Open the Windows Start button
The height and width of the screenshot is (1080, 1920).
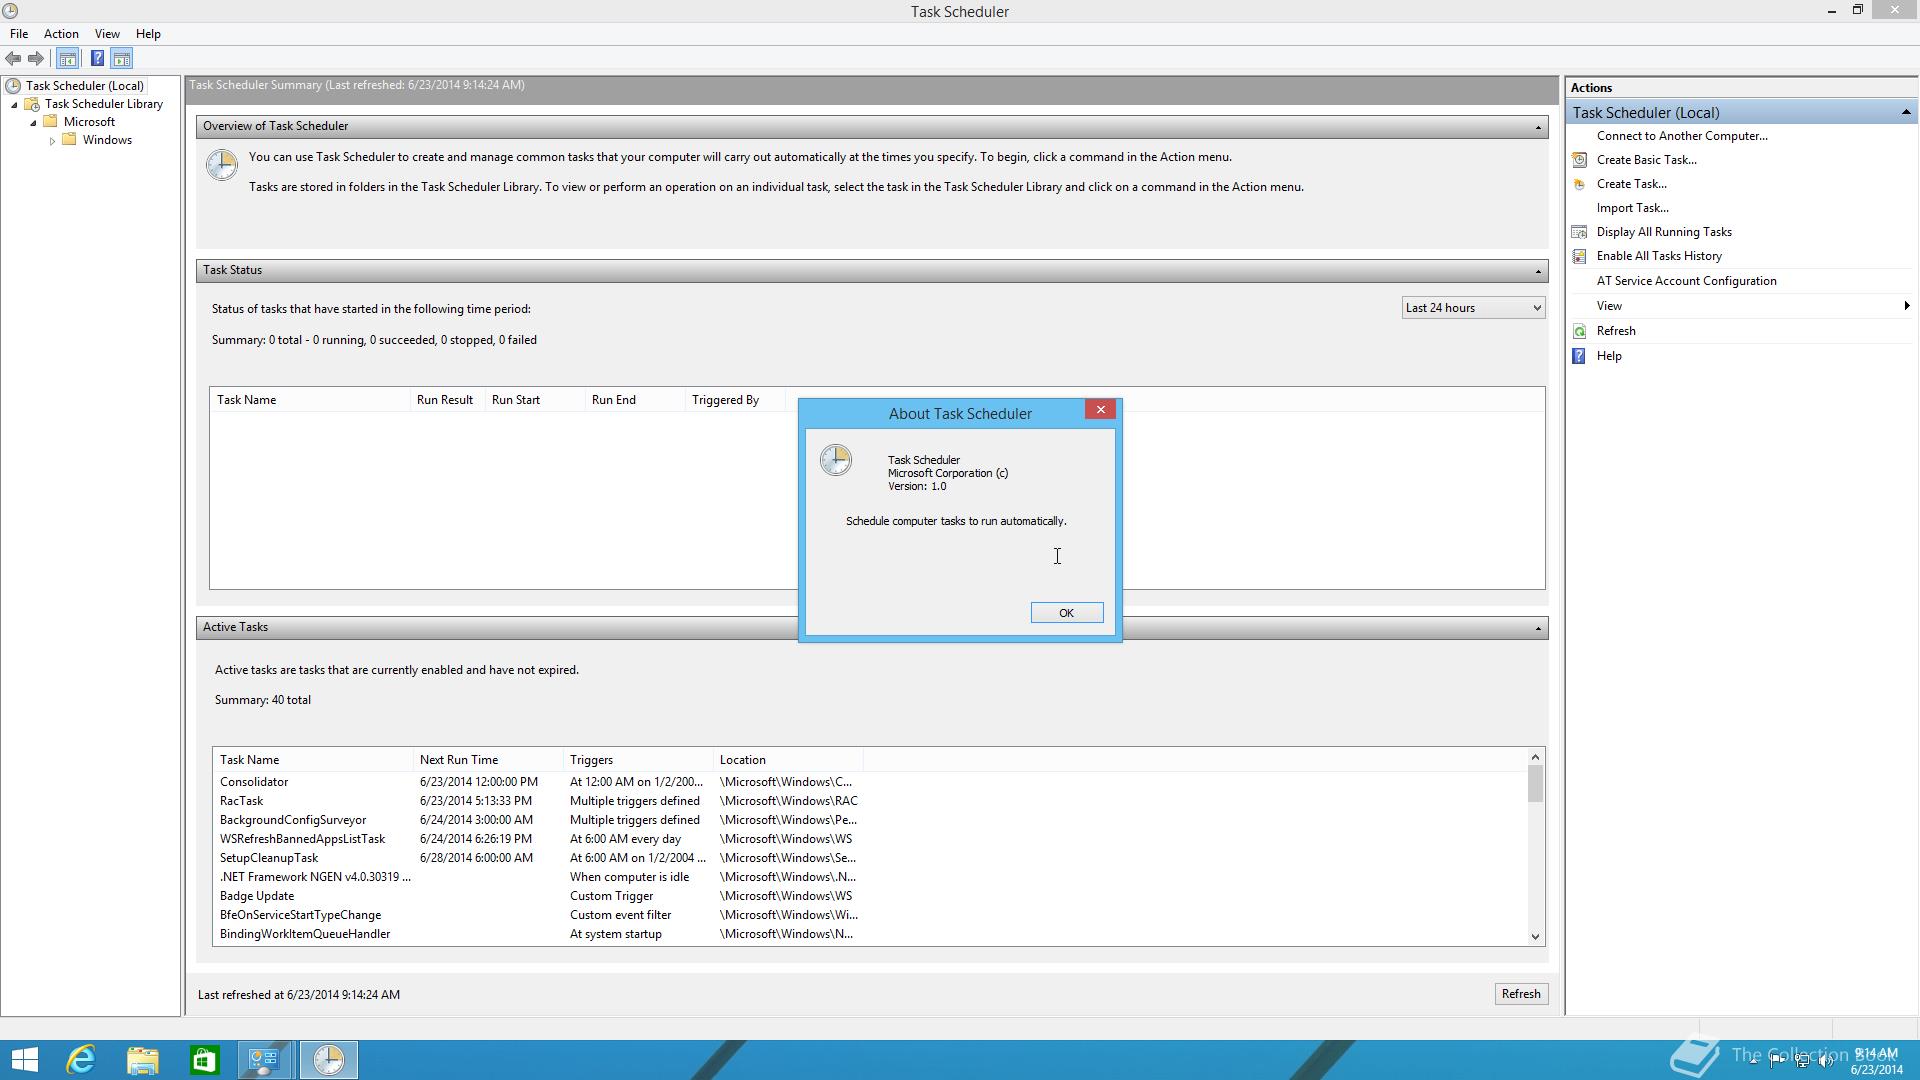pyautogui.click(x=24, y=1060)
